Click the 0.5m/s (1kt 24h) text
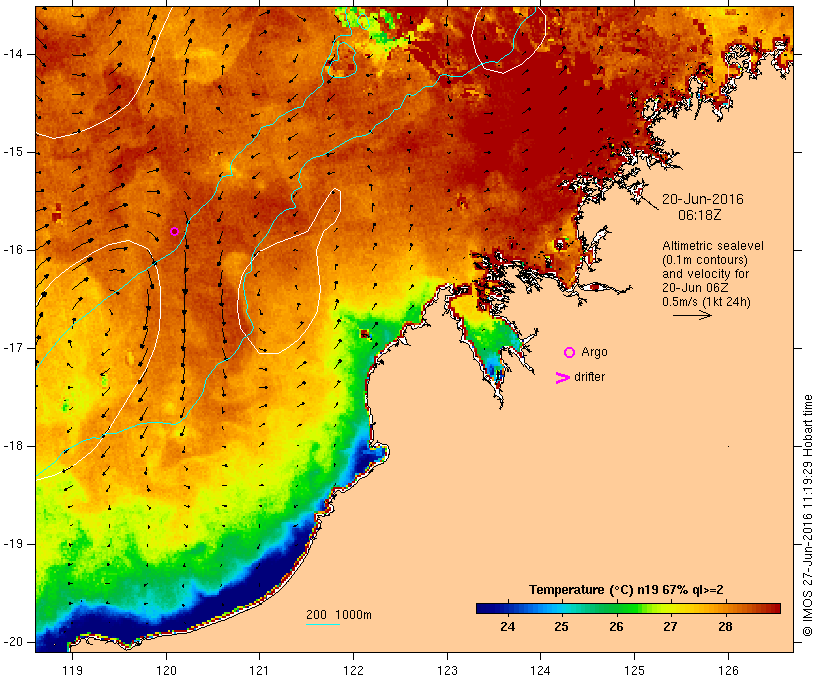This screenshot has height=680, width=820. click(706, 302)
